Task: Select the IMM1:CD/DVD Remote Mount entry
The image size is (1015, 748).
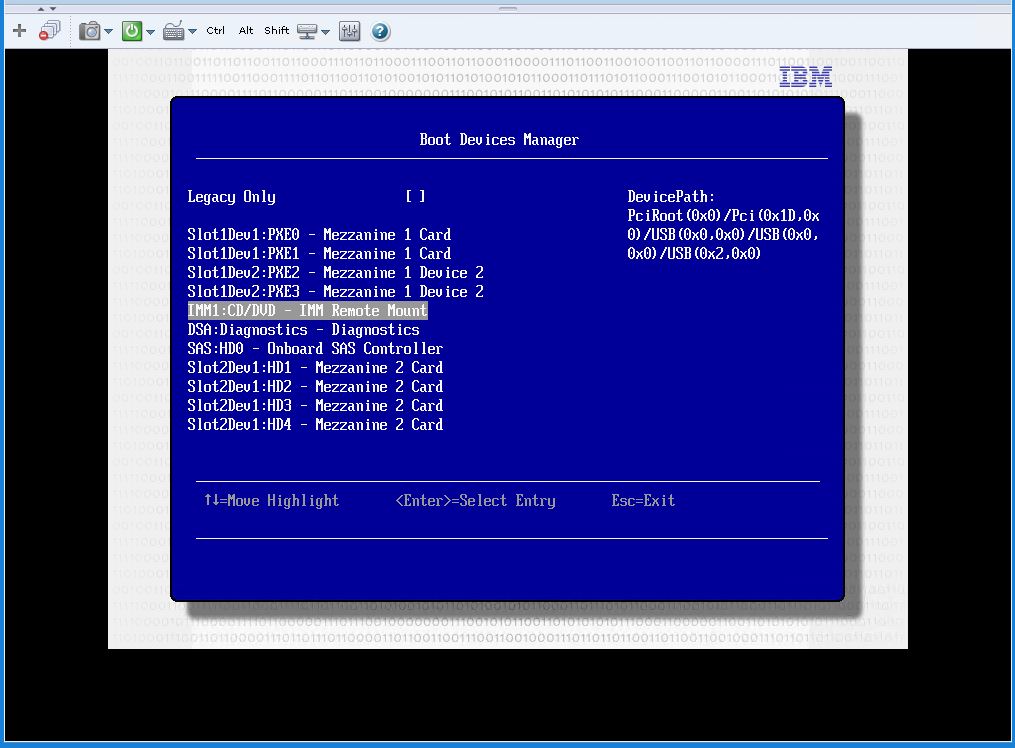Action: pyautogui.click(x=307, y=310)
